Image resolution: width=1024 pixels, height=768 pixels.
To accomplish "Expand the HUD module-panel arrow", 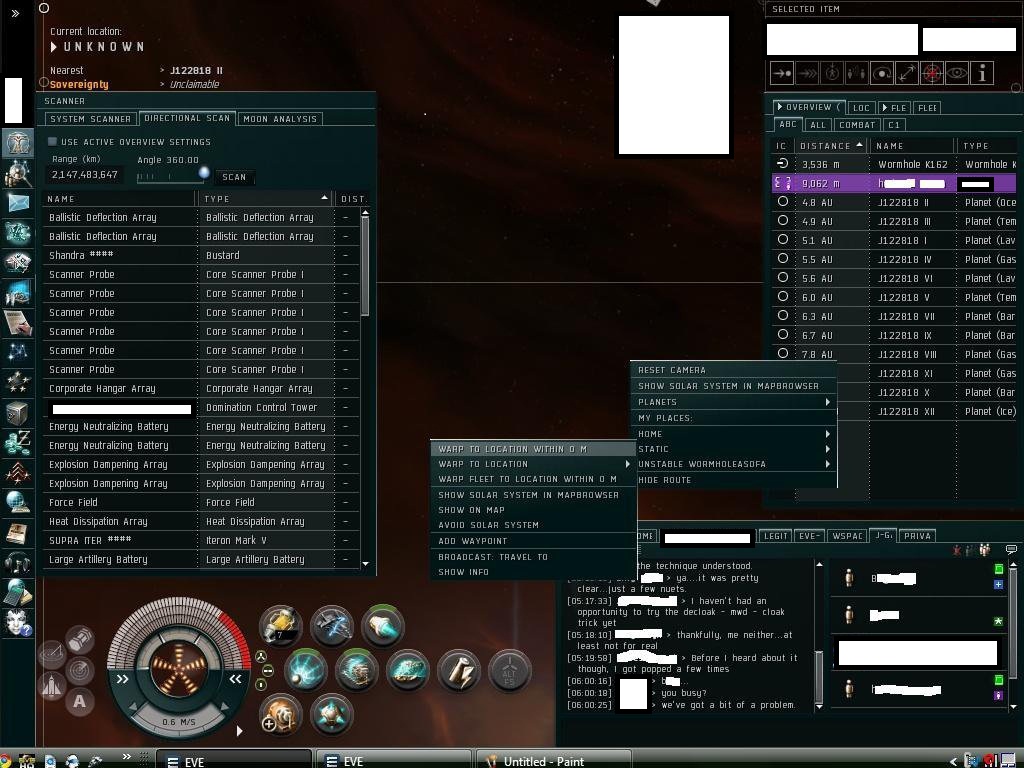I will 239,731.
